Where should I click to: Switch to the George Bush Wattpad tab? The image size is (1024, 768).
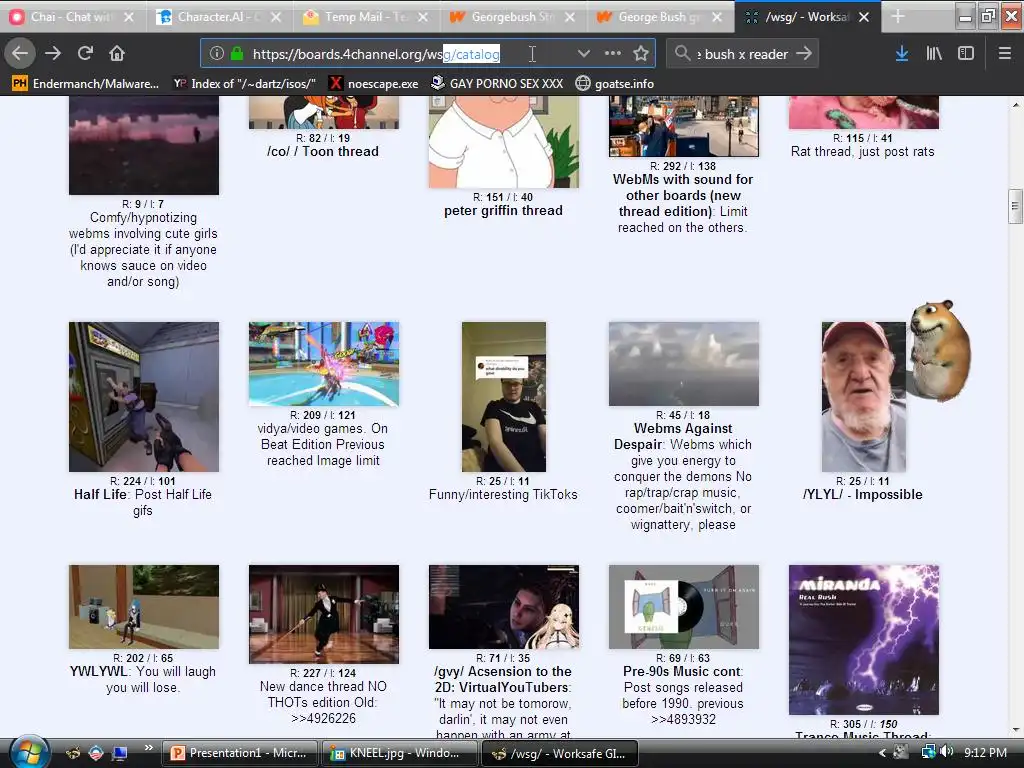[x=660, y=17]
